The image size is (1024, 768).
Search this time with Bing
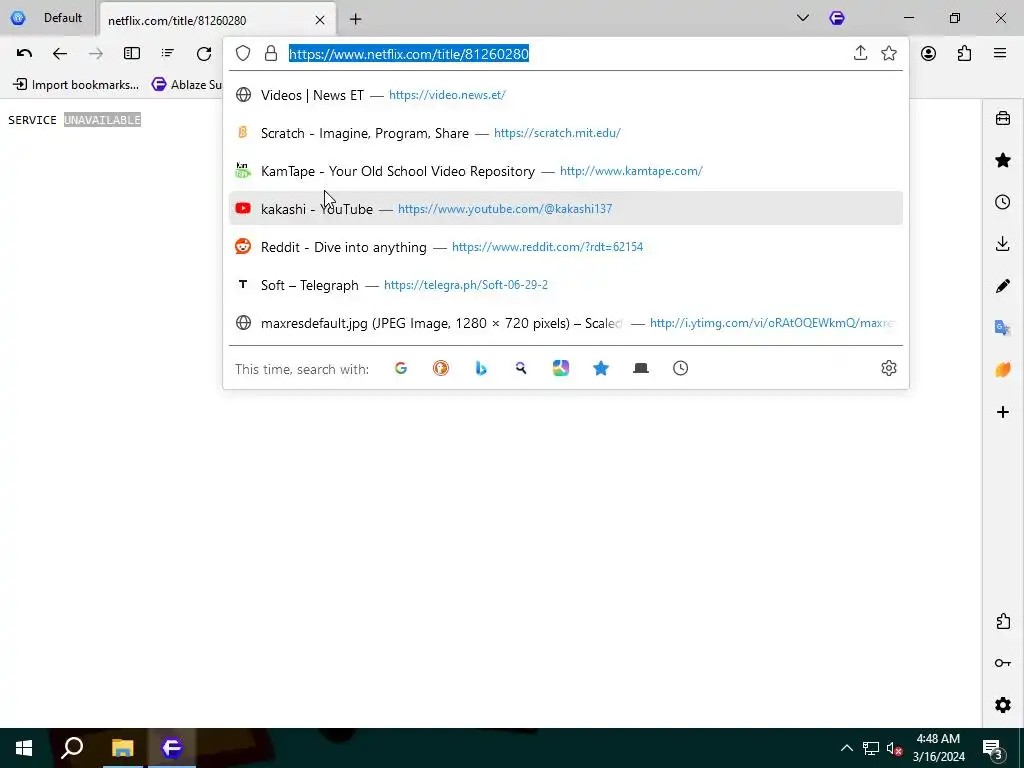[x=481, y=368]
